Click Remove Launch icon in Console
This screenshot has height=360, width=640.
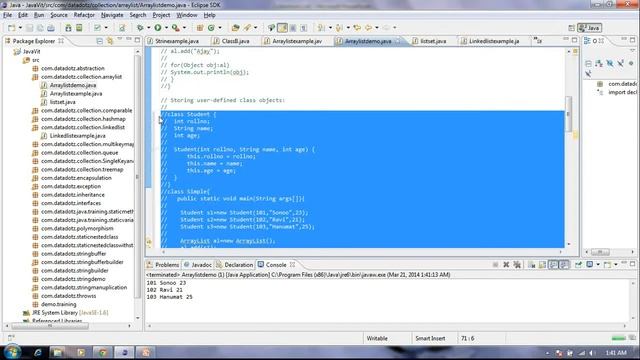click(506, 264)
